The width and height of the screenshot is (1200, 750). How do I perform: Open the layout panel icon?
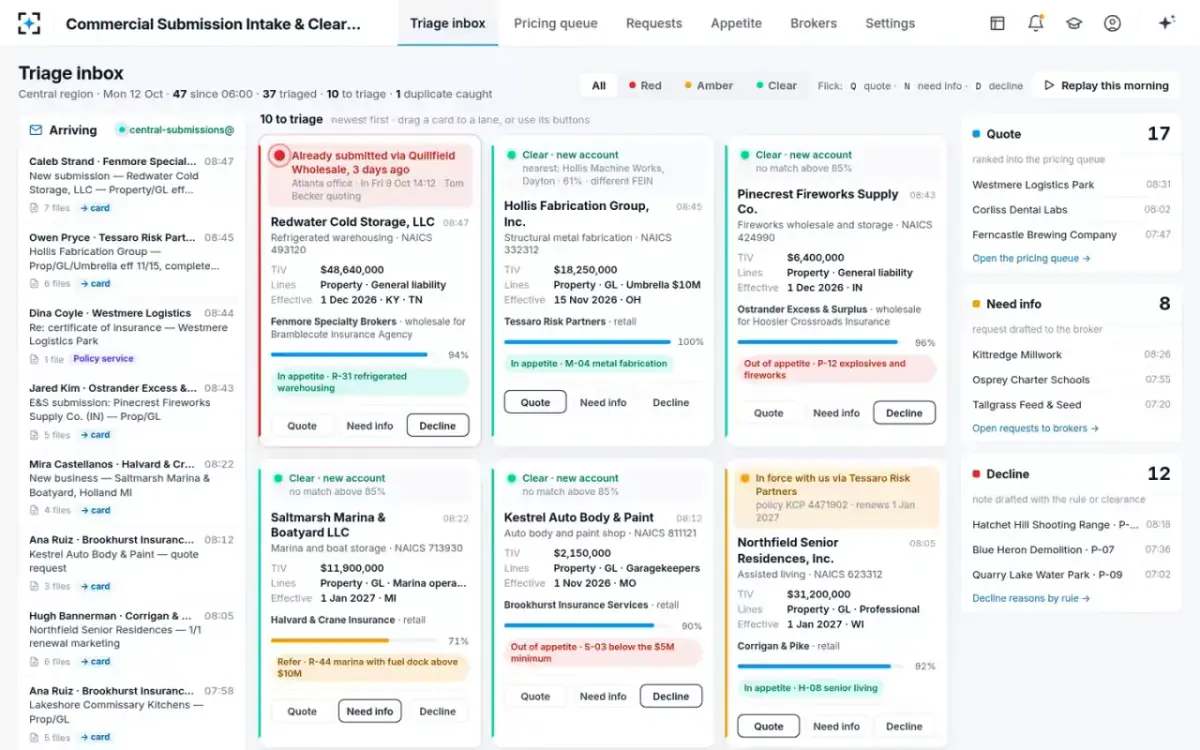point(997,23)
